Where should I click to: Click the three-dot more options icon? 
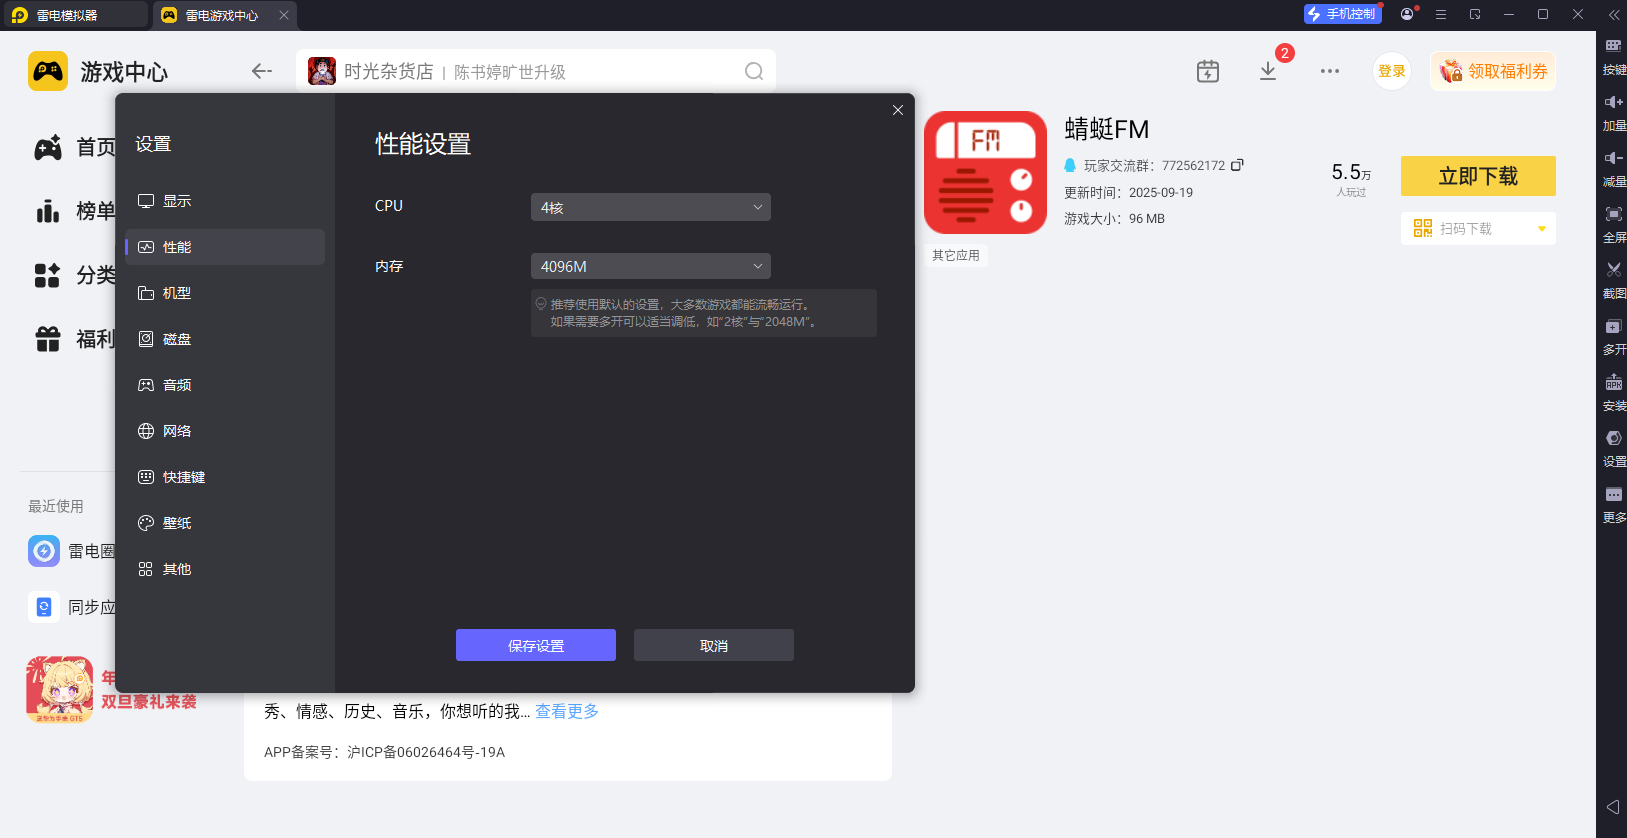point(1329,71)
